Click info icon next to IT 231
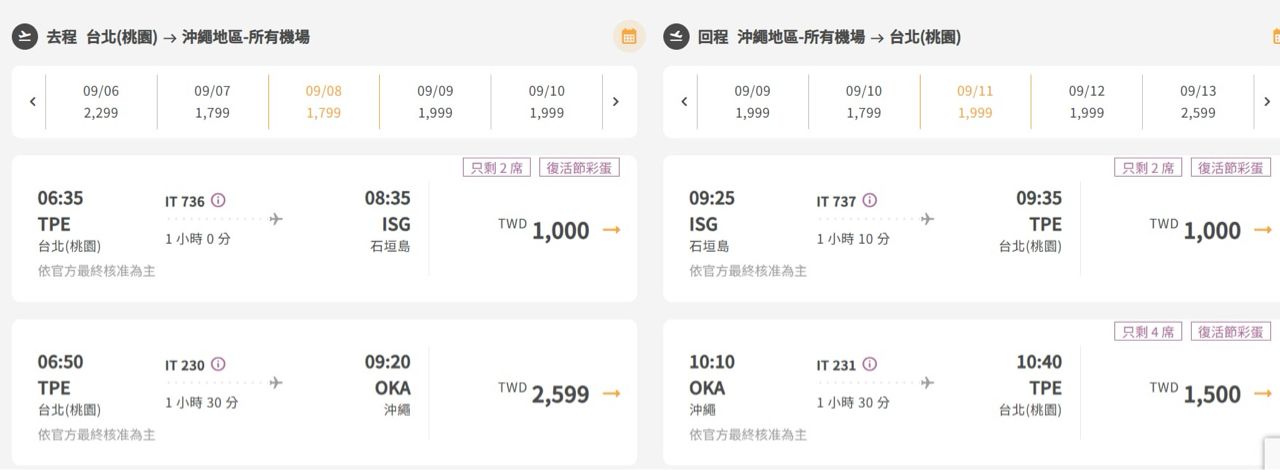 (x=870, y=364)
